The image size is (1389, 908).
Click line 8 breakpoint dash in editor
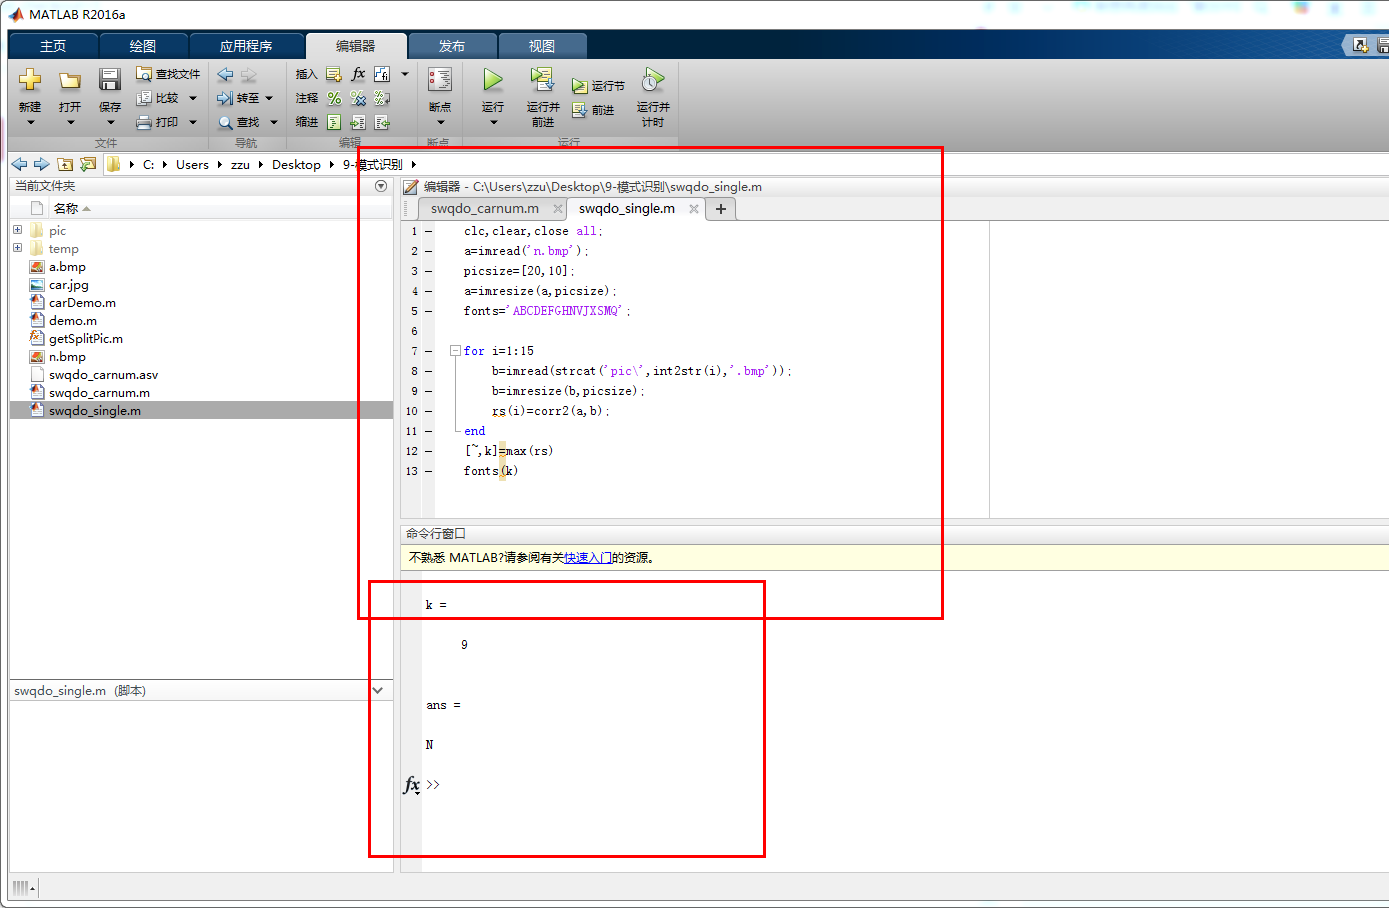[x=428, y=371]
